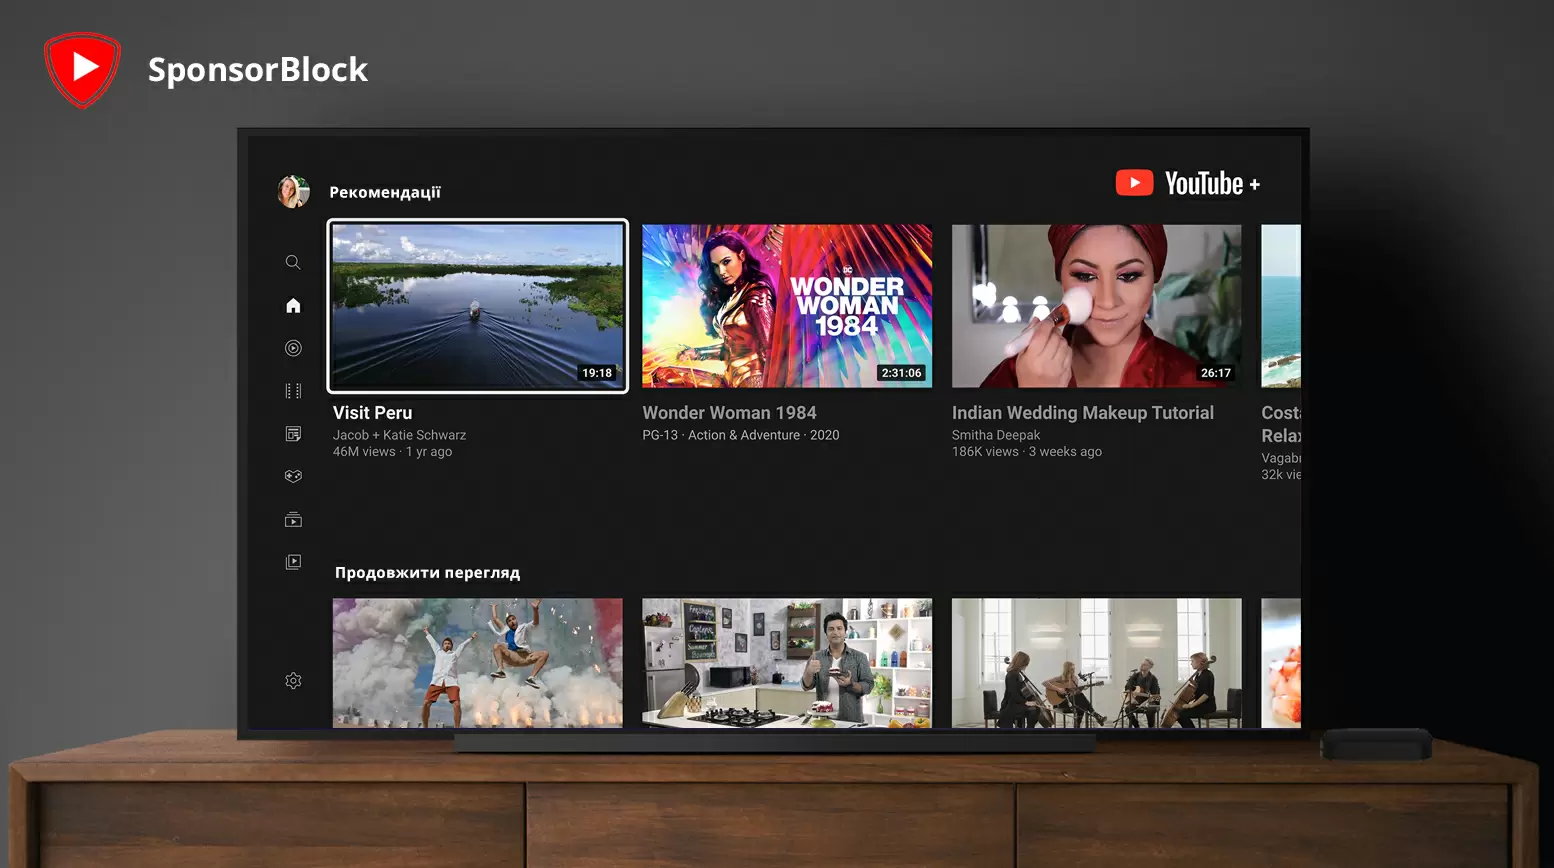
Task: Open Indian Wedding Makeup Tutorial thumbnail
Action: pyautogui.click(x=1096, y=306)
